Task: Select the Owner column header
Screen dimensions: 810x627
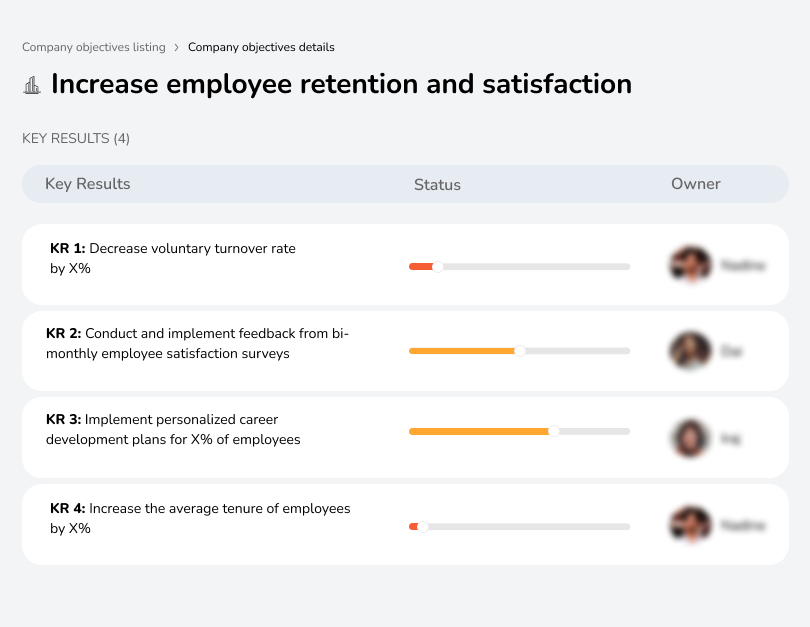Action: point(695,184)
